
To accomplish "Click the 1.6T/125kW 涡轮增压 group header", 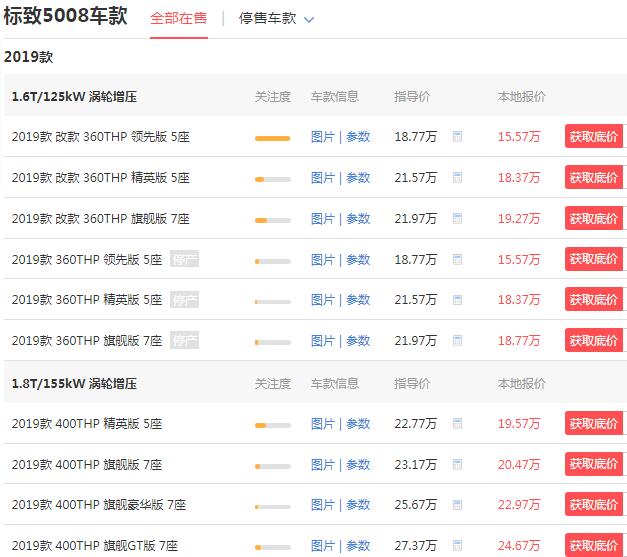I will coord(74,96).
